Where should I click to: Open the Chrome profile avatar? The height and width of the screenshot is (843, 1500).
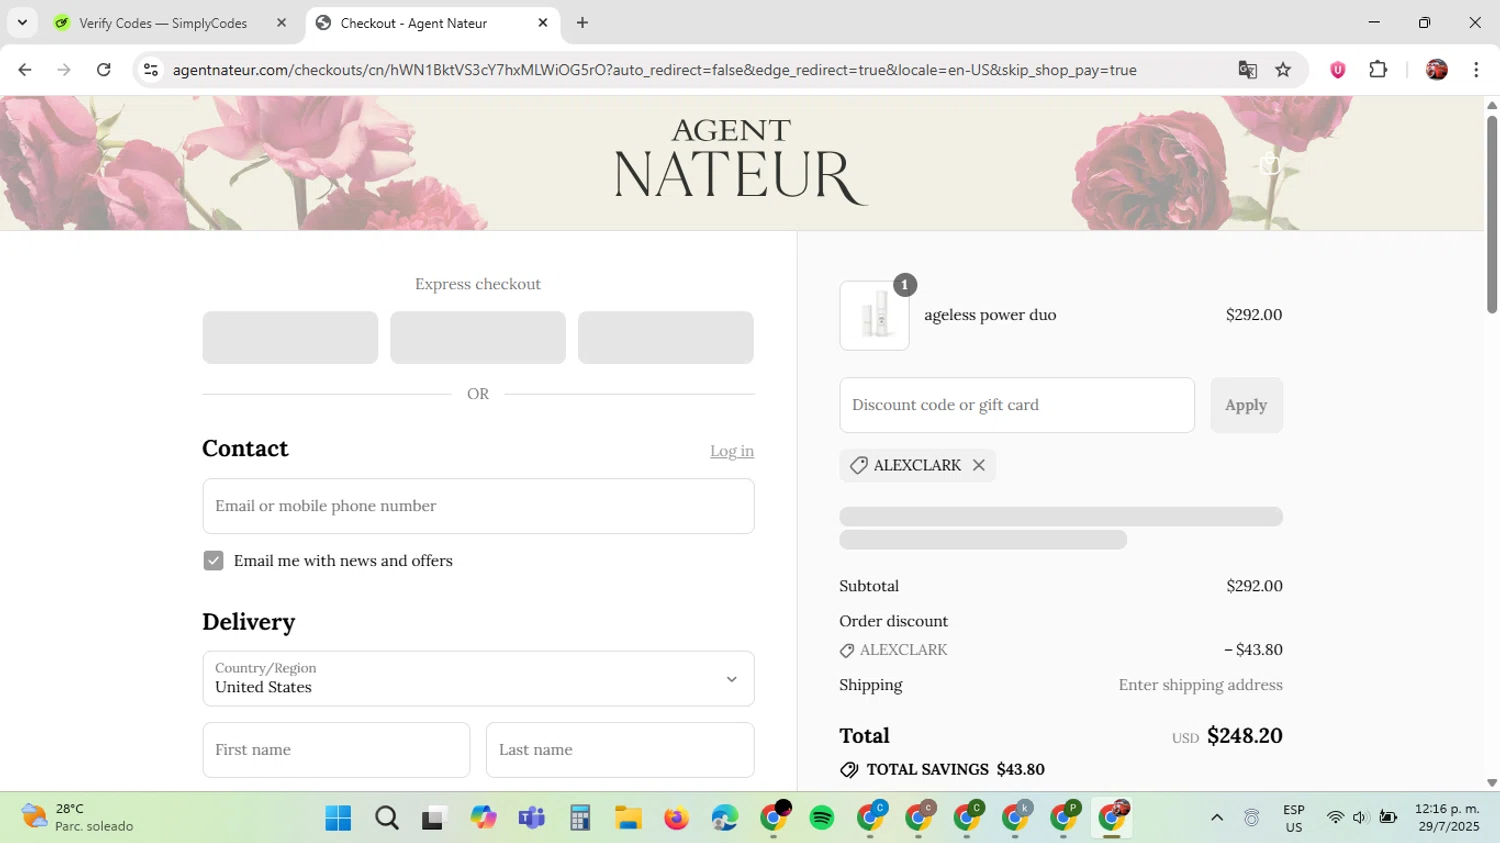click(1436, 70)
